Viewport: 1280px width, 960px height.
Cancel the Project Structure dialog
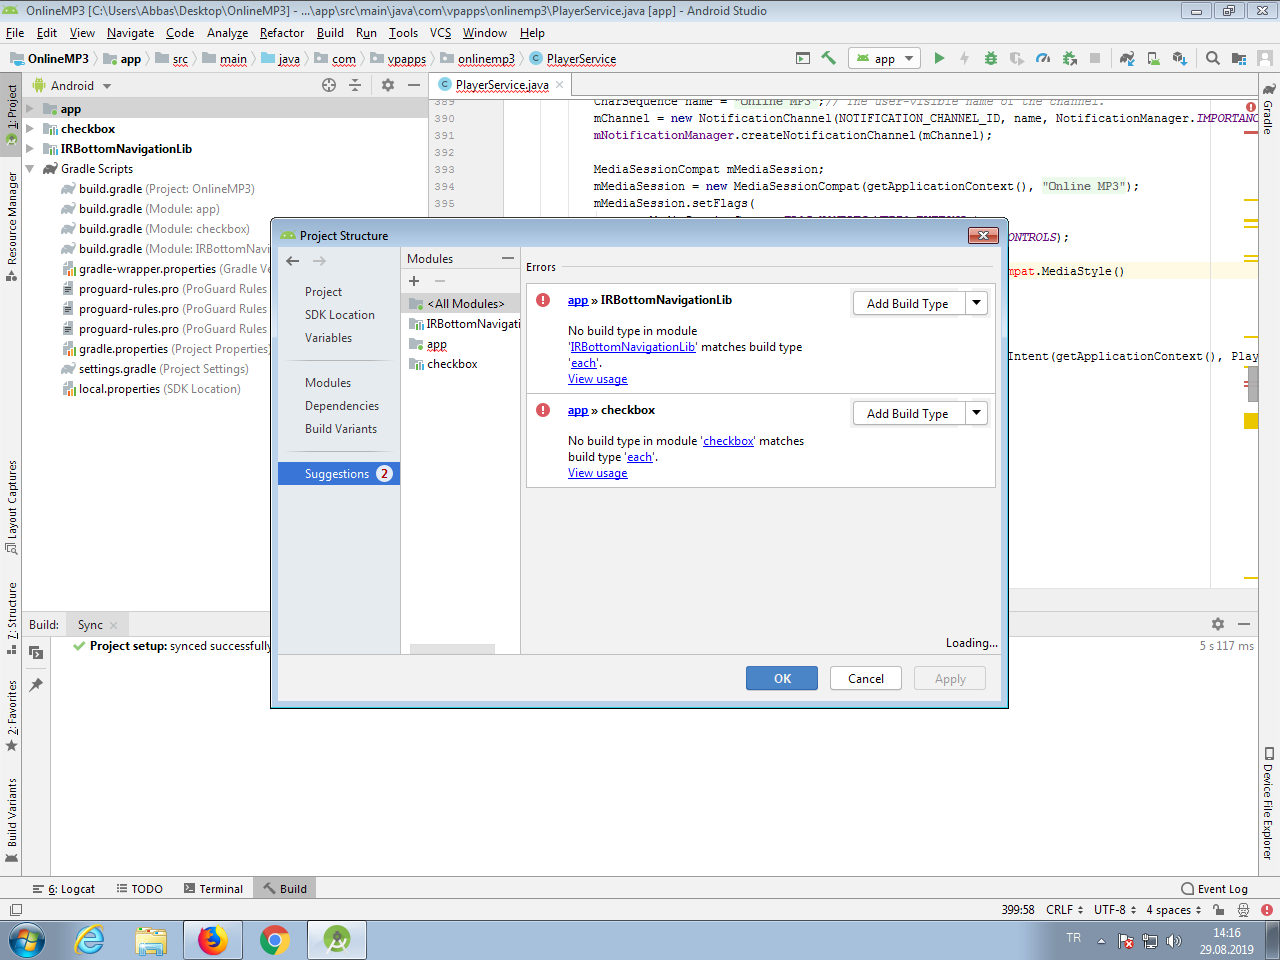click(x=866, y=678)
